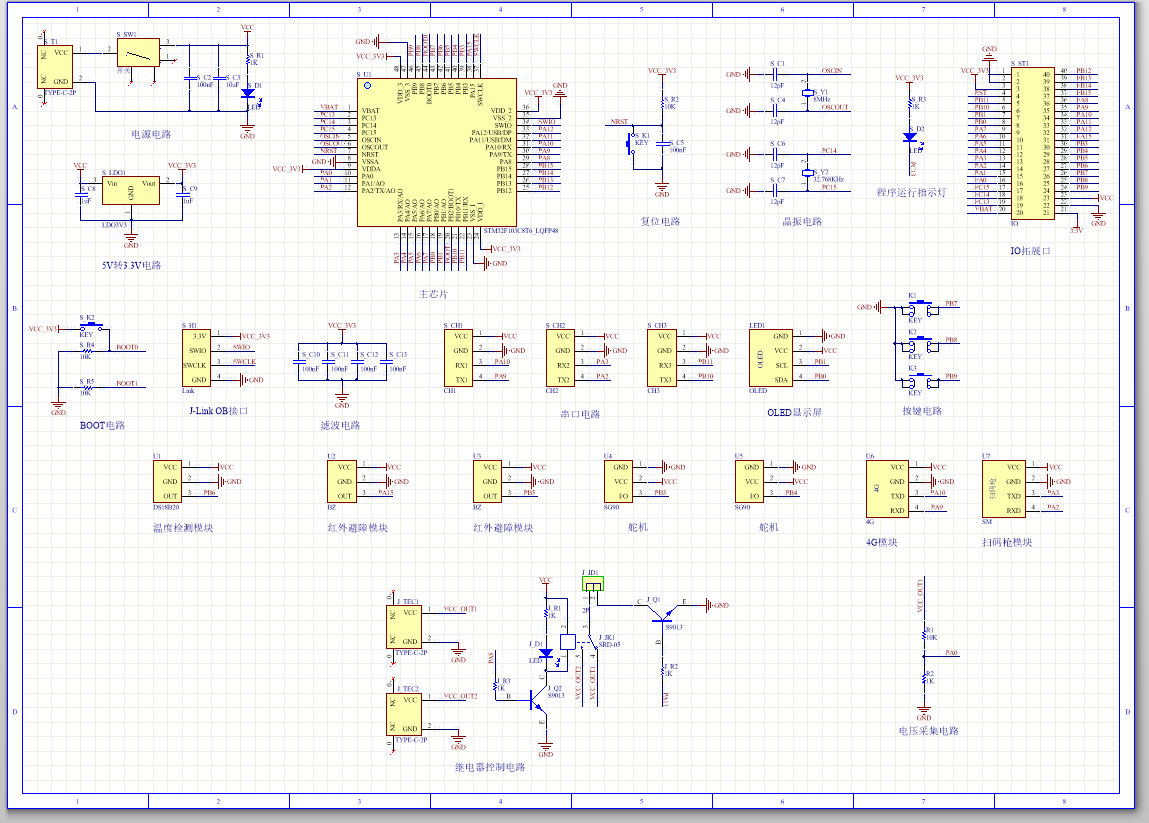Viewport: 1149px width, 823px height.
Task: Click the IO拓展口 label
Action: [1030, 251]
